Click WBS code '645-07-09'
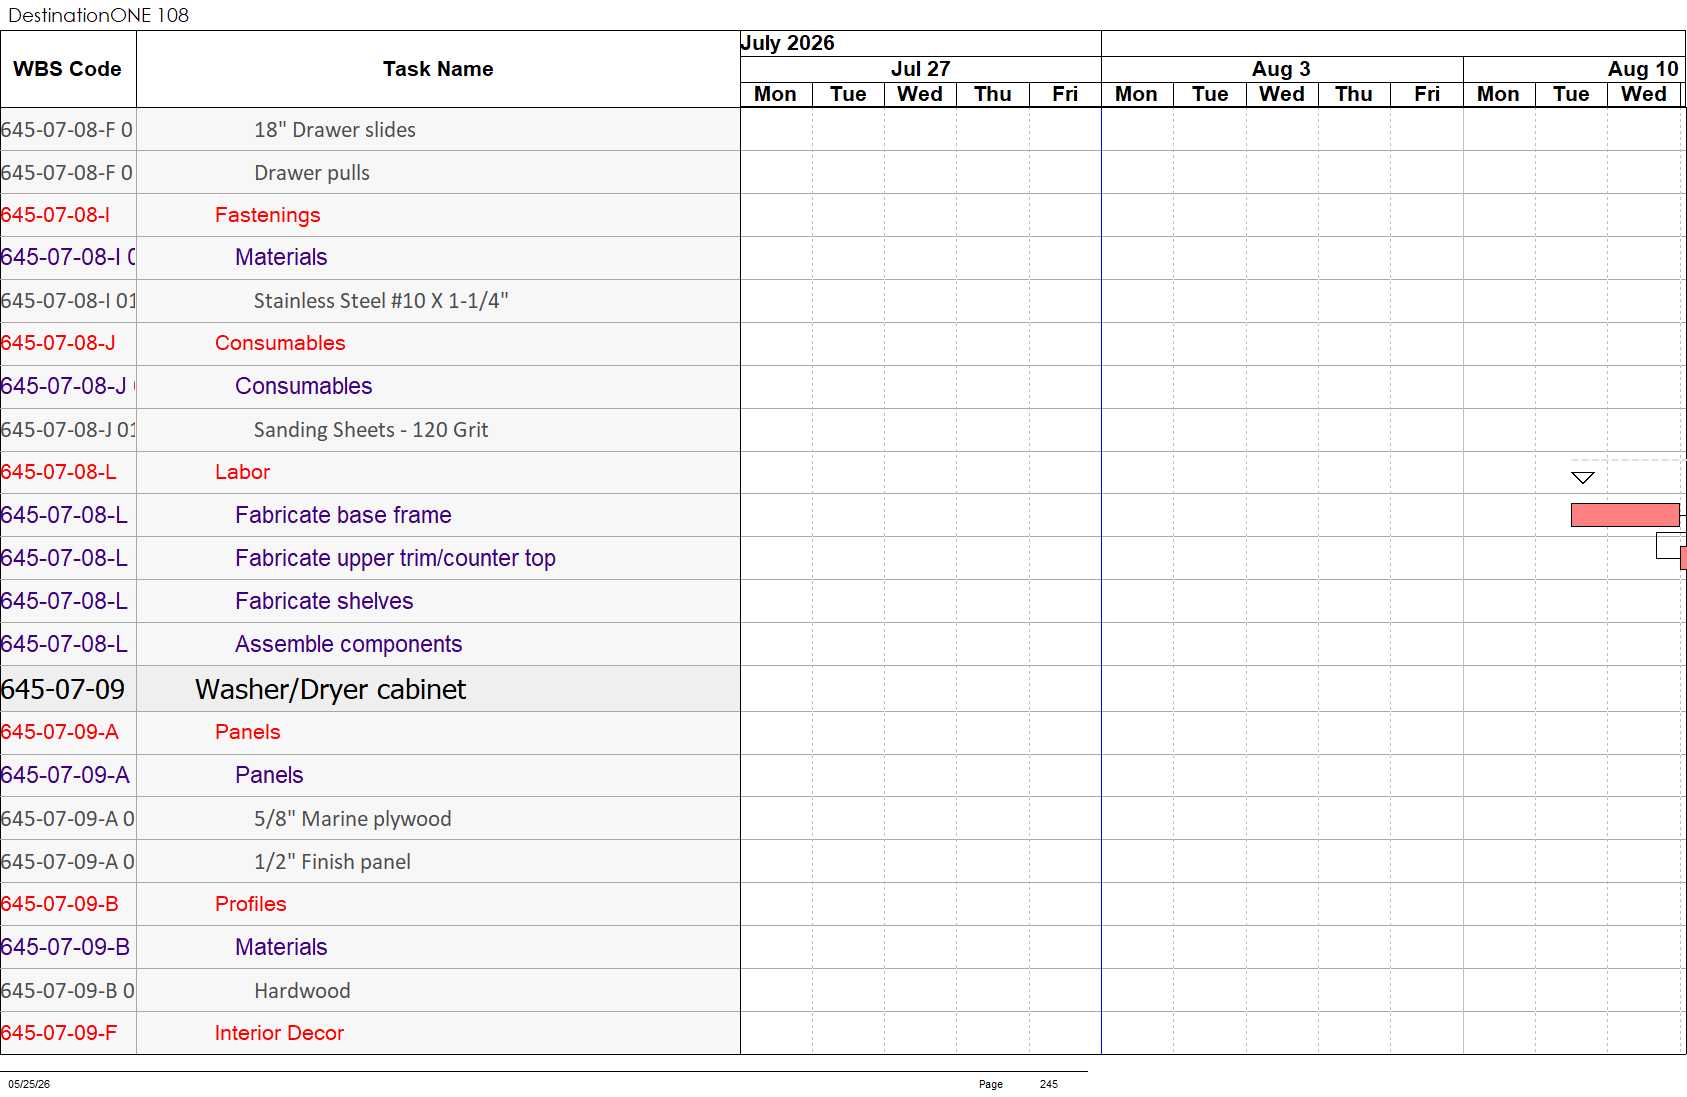Screen dimensions: 1687x1097 pos(63,689)
